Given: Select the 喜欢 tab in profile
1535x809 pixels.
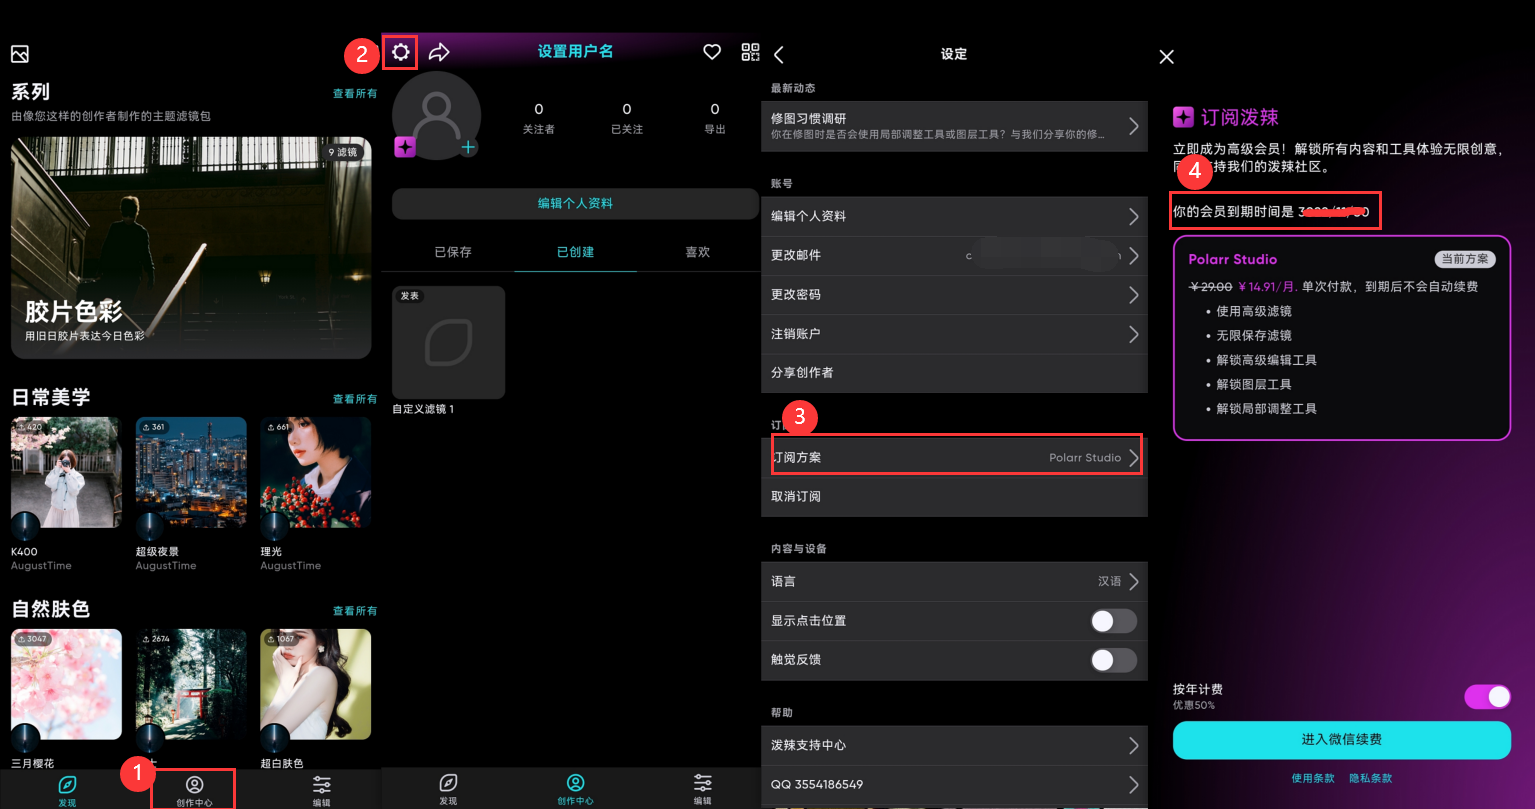Looking at the screenshot, I should (697, 252).
